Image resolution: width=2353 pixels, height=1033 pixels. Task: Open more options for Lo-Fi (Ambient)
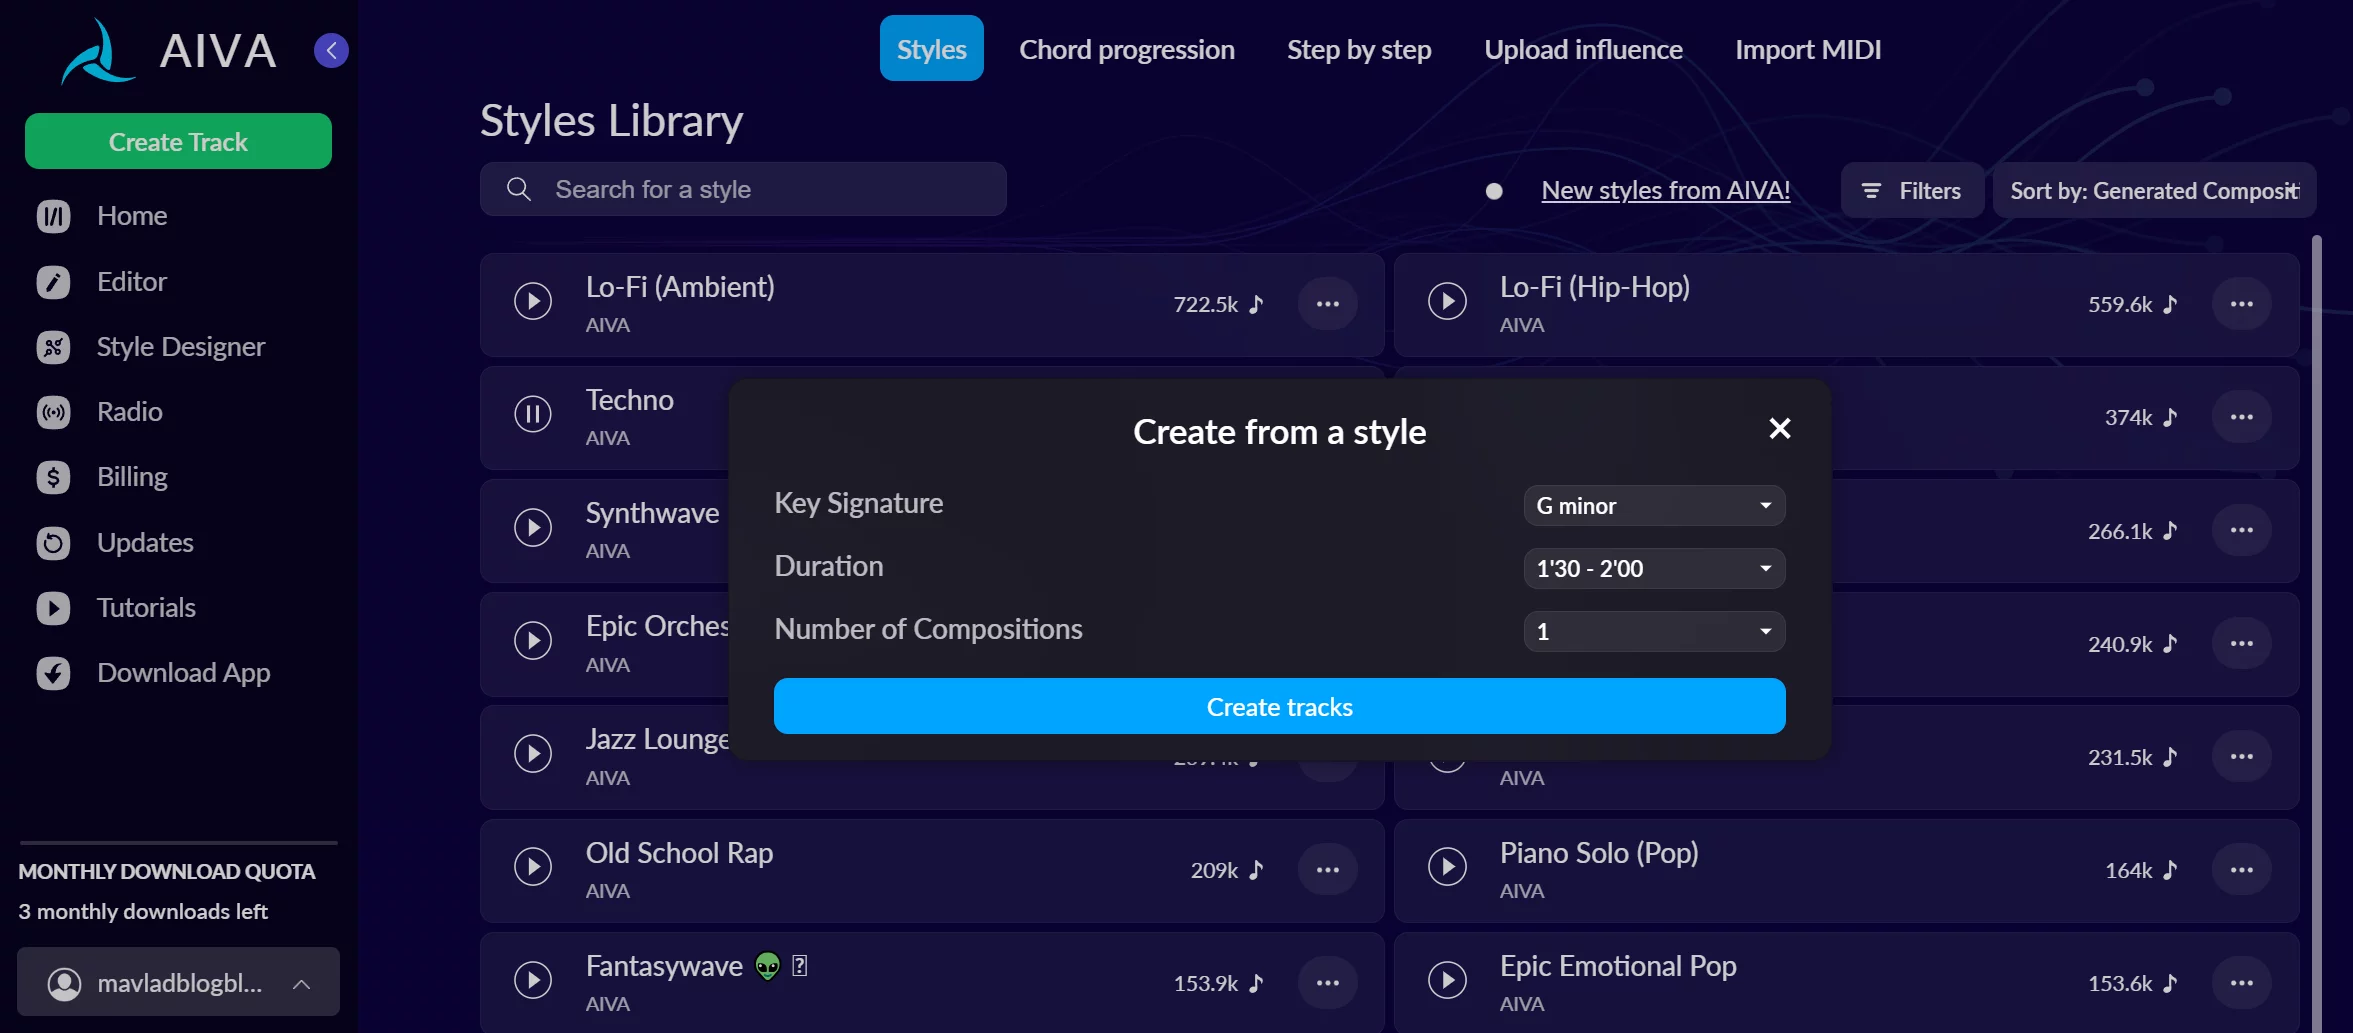pos(1328,304)
